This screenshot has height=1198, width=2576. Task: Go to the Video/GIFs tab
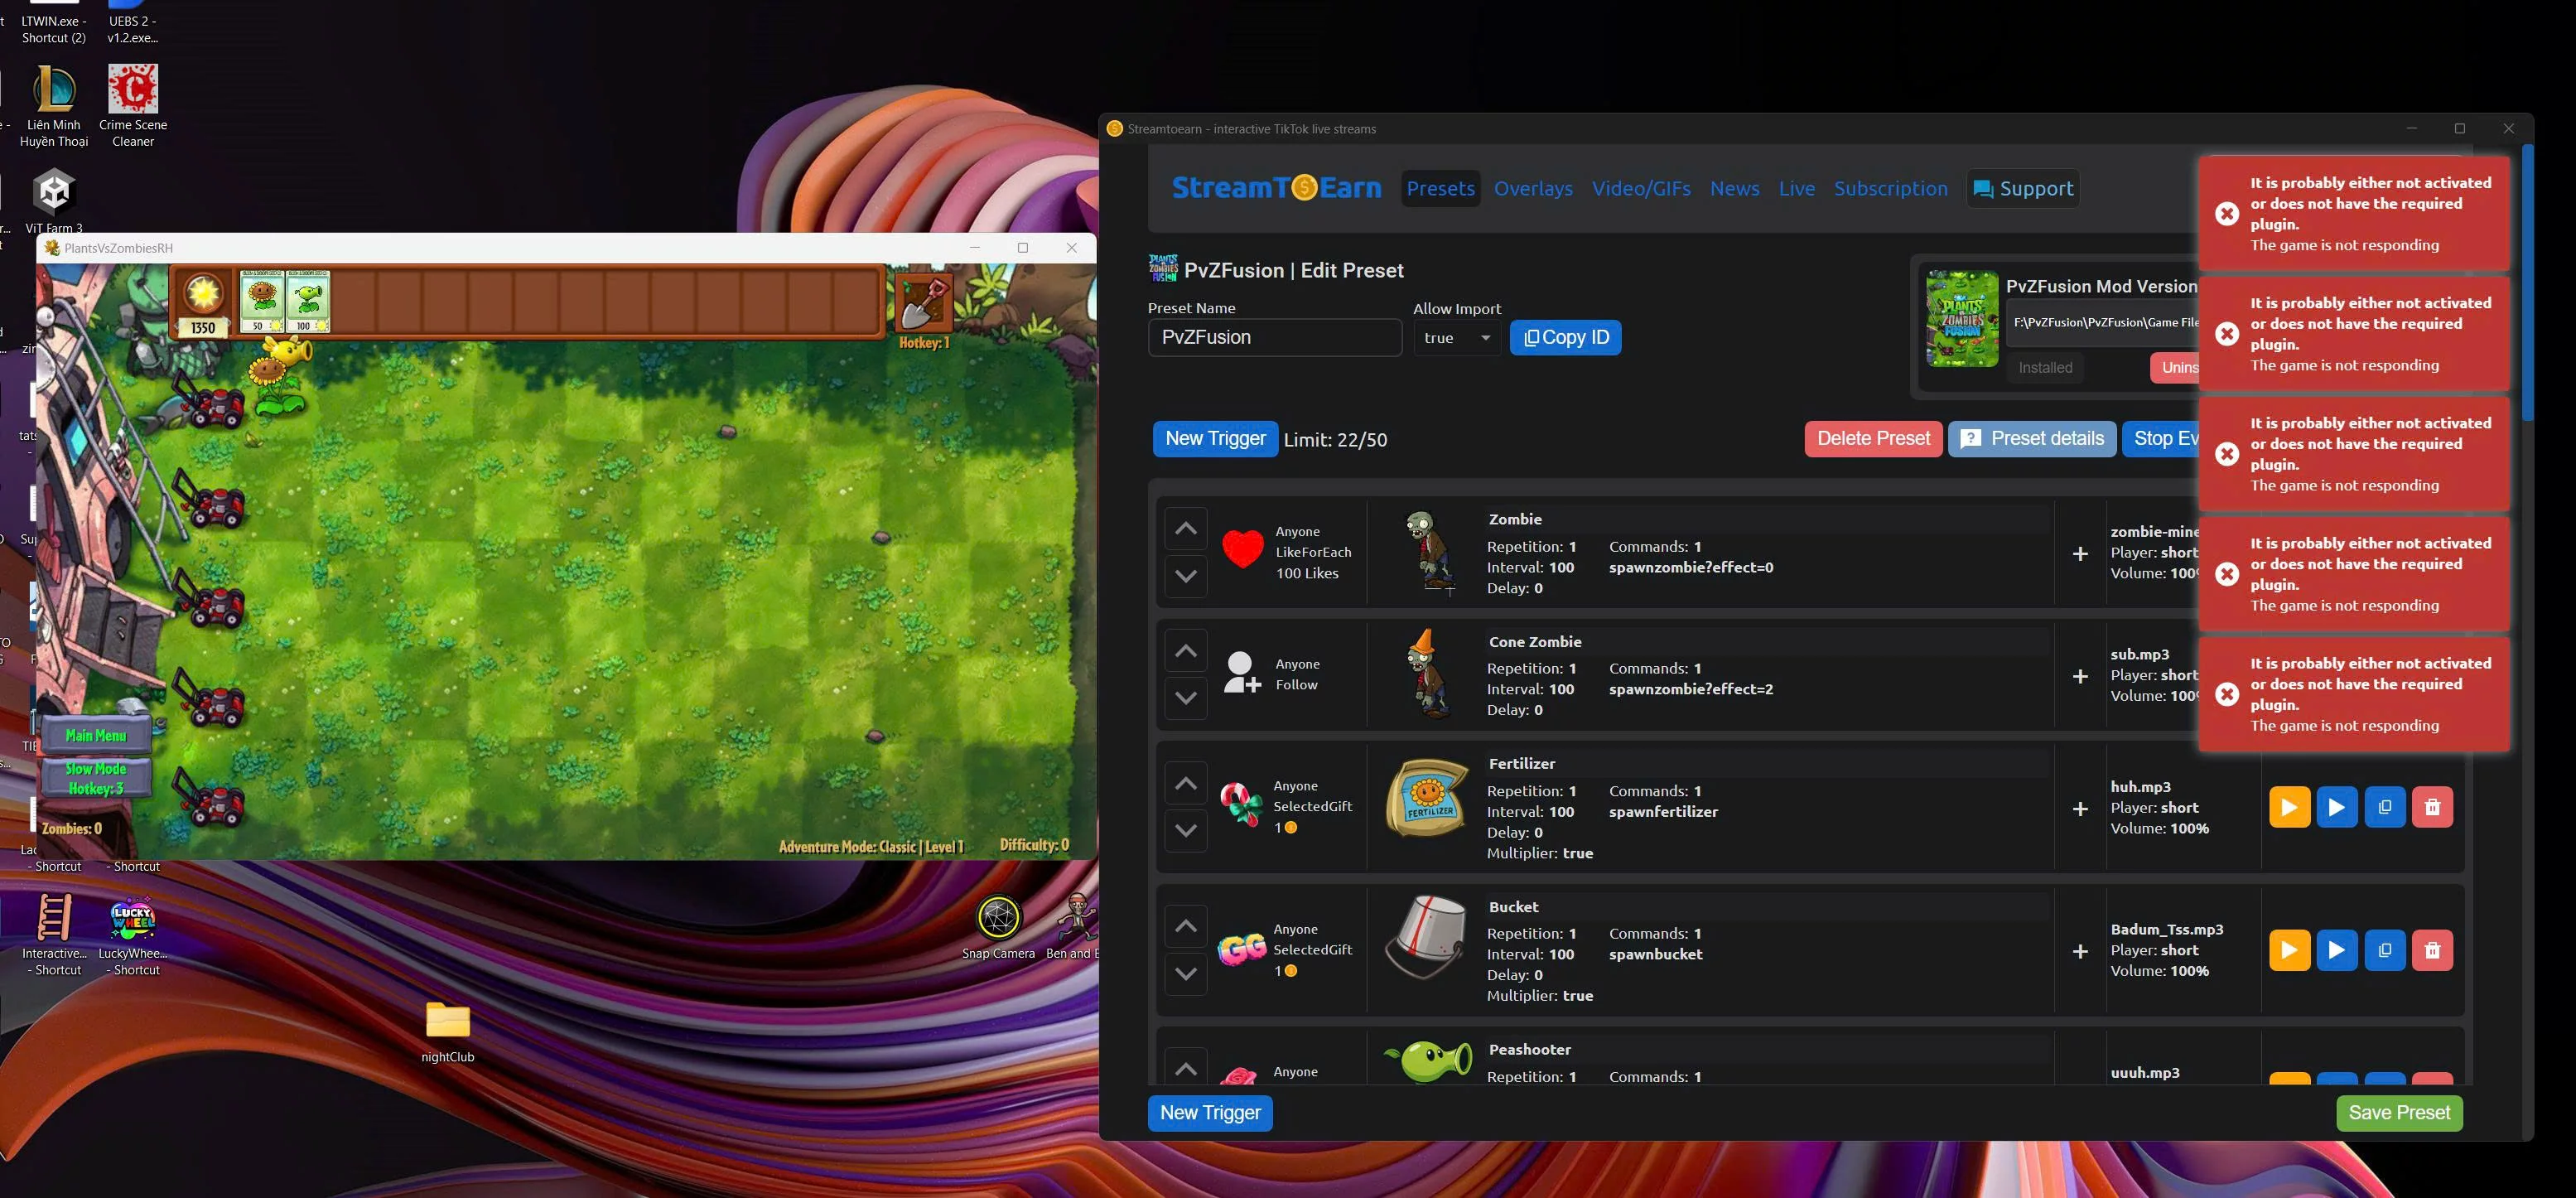tap(1641, 188)
